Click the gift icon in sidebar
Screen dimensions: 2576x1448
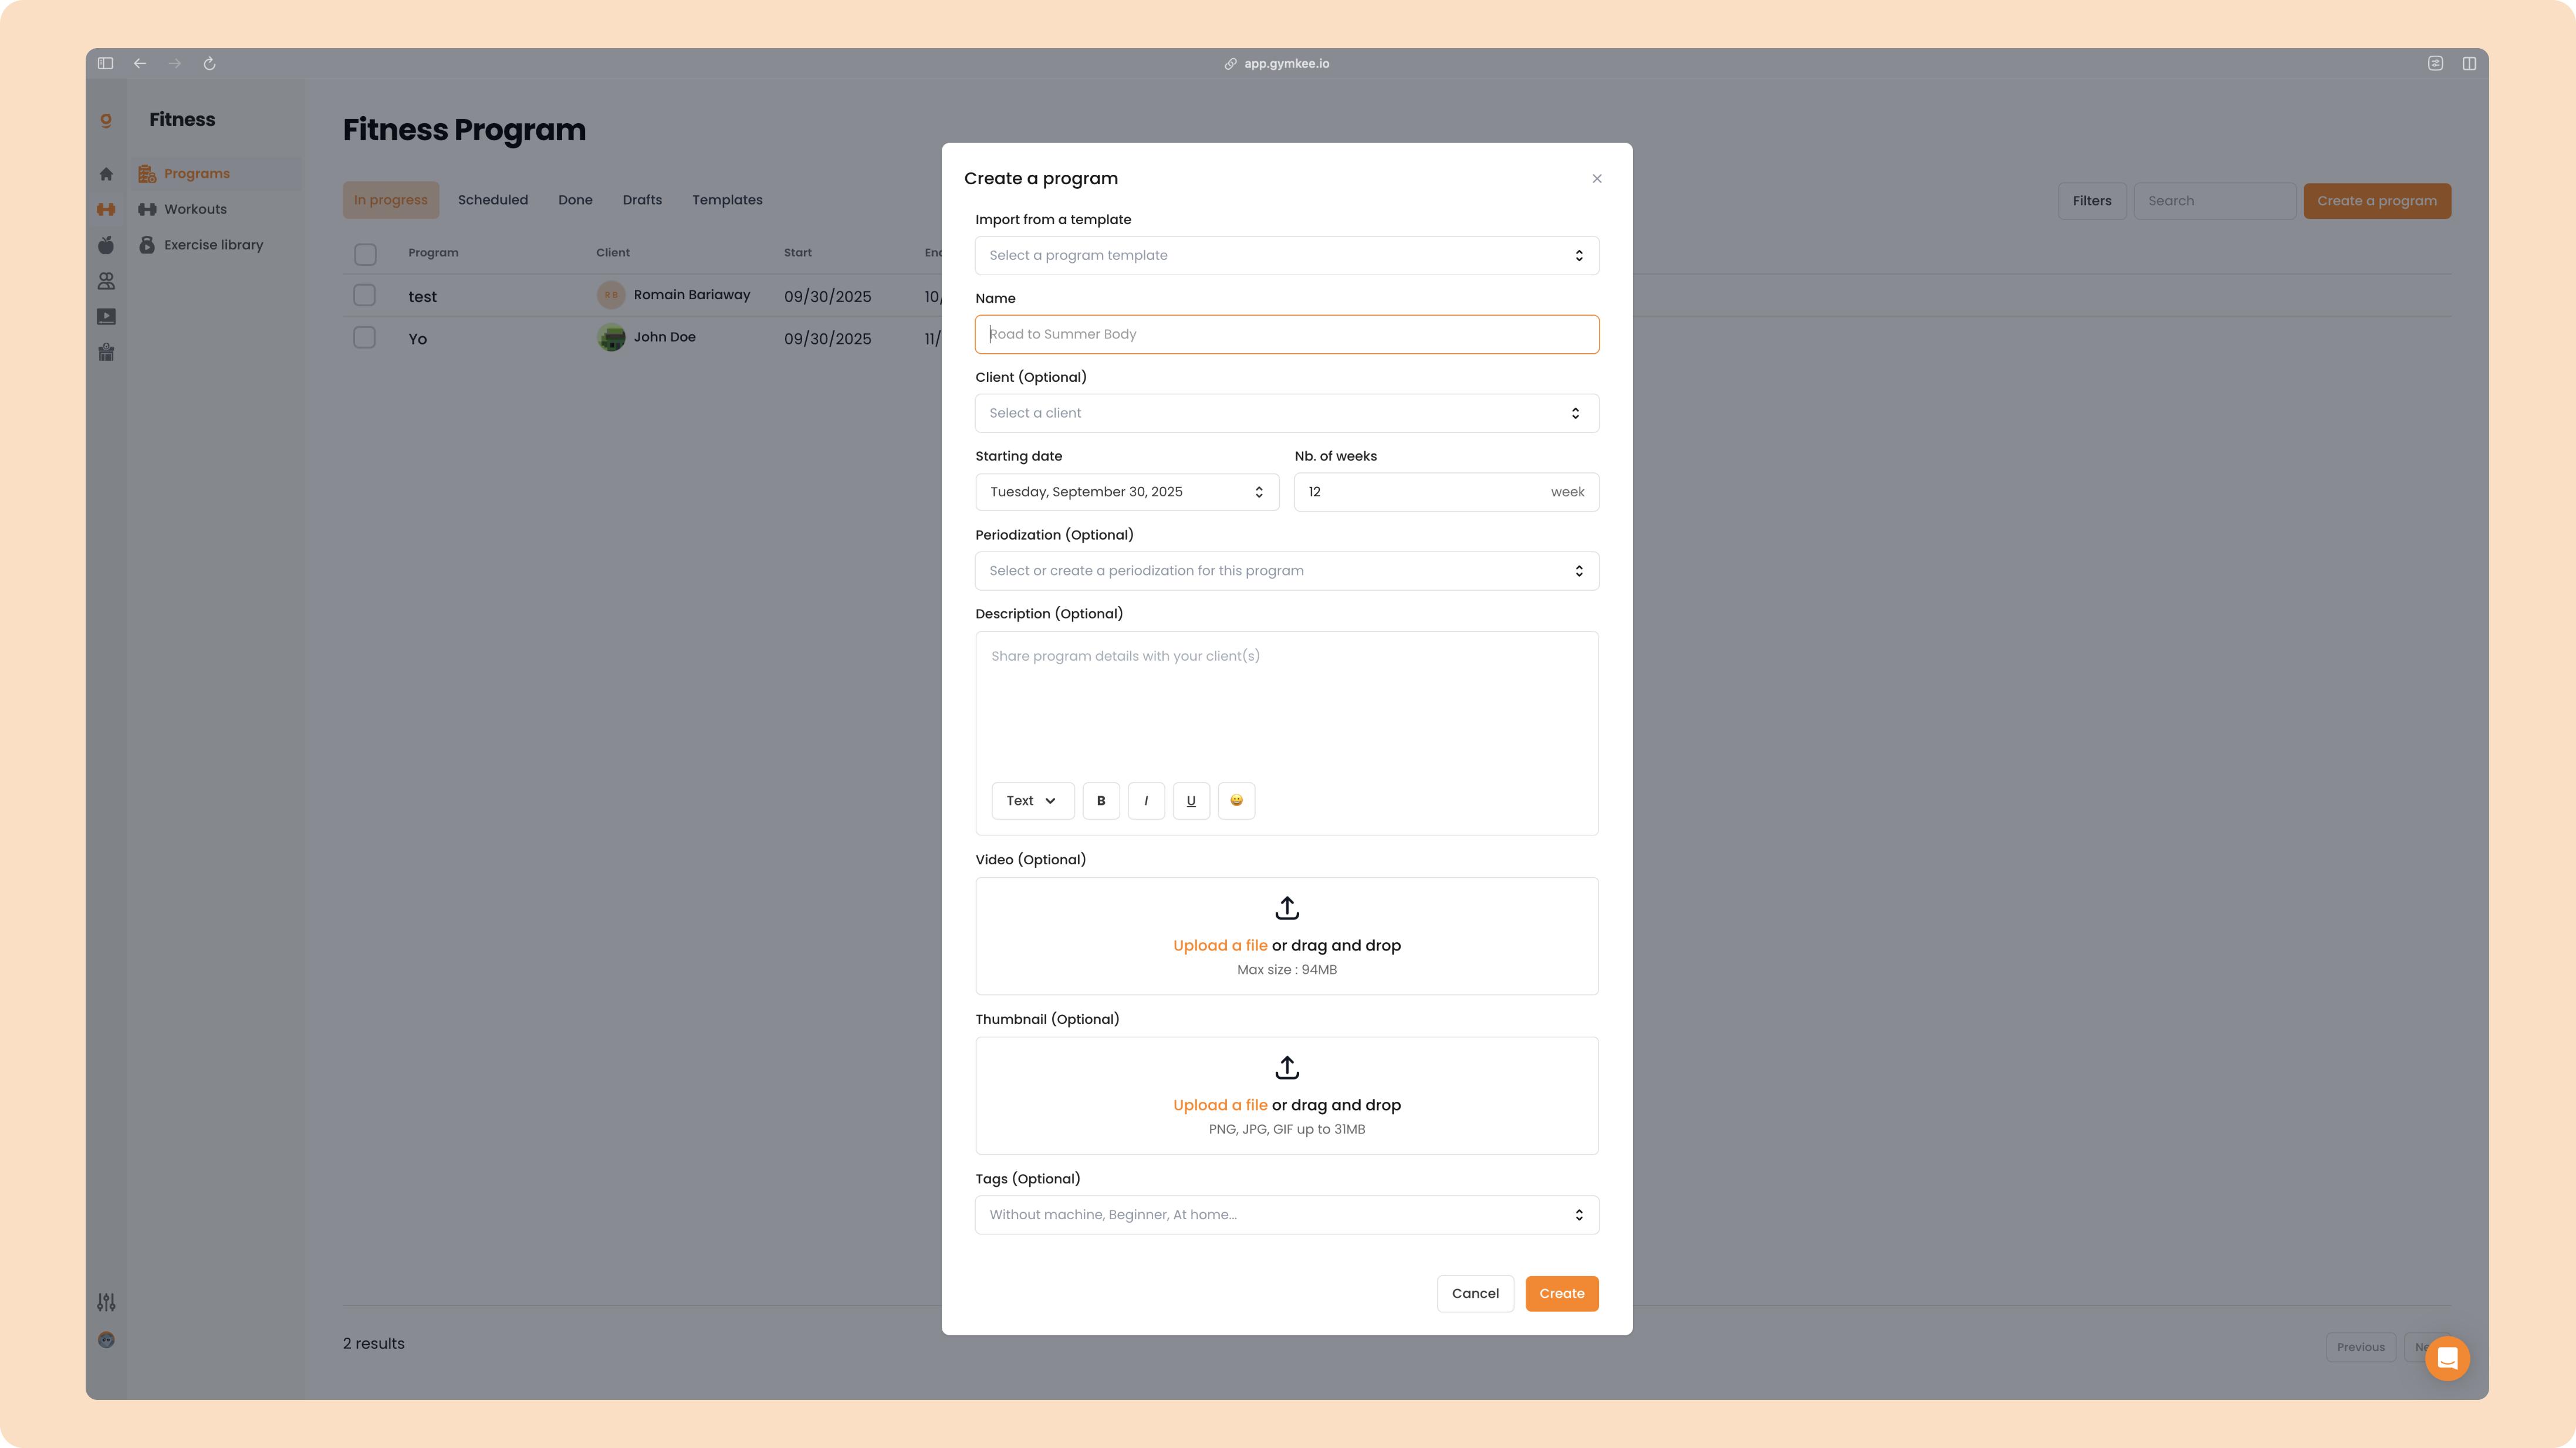pyautogui.click(x=106, y=352)
